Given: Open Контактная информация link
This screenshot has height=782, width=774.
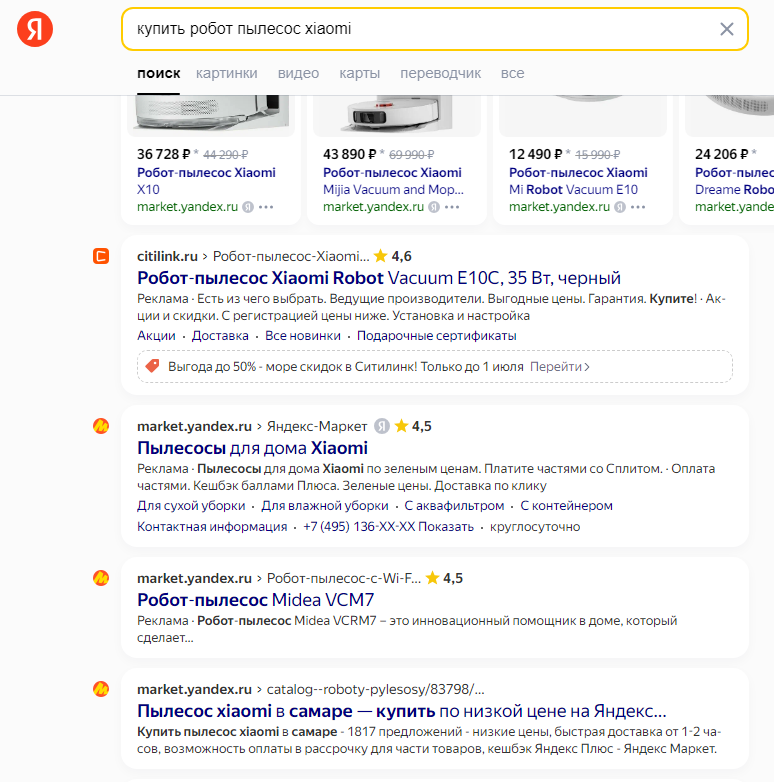Looking at the screenshot, I should (x=212, y=527).
